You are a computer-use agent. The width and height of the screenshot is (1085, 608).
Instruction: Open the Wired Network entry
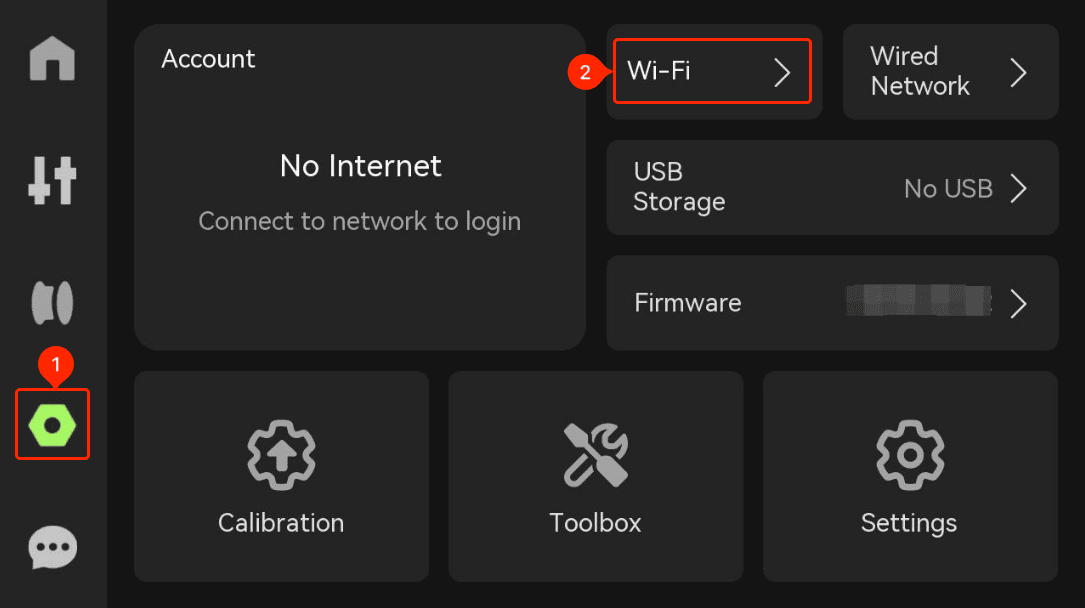(951, 72)
